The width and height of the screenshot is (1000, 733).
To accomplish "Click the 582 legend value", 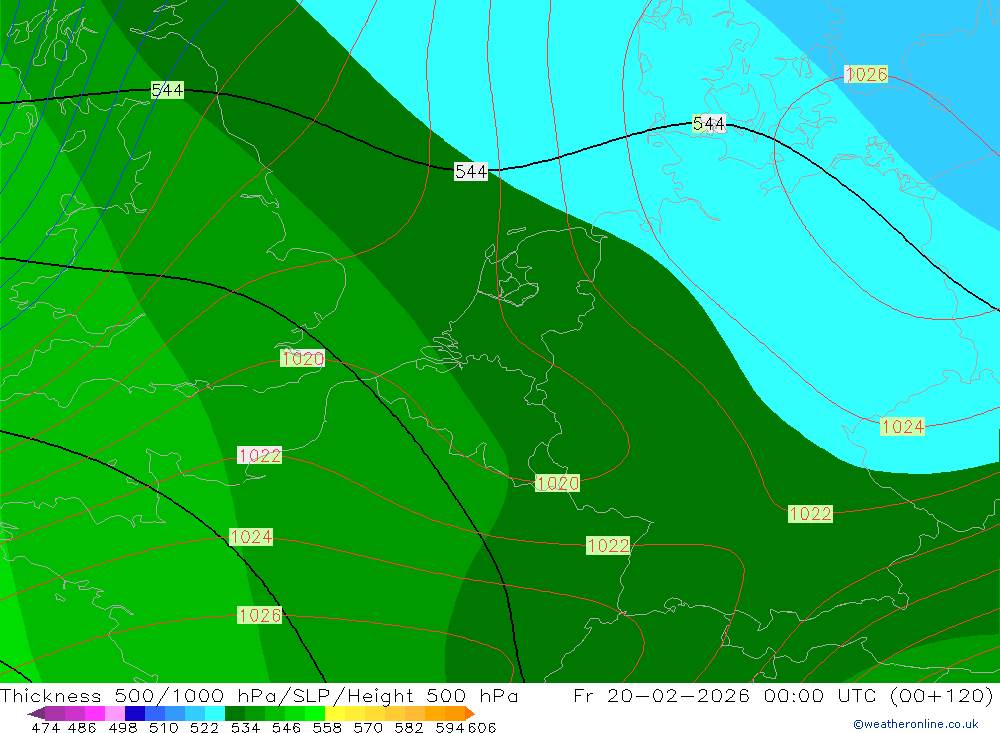I will [x=408, y=727].
